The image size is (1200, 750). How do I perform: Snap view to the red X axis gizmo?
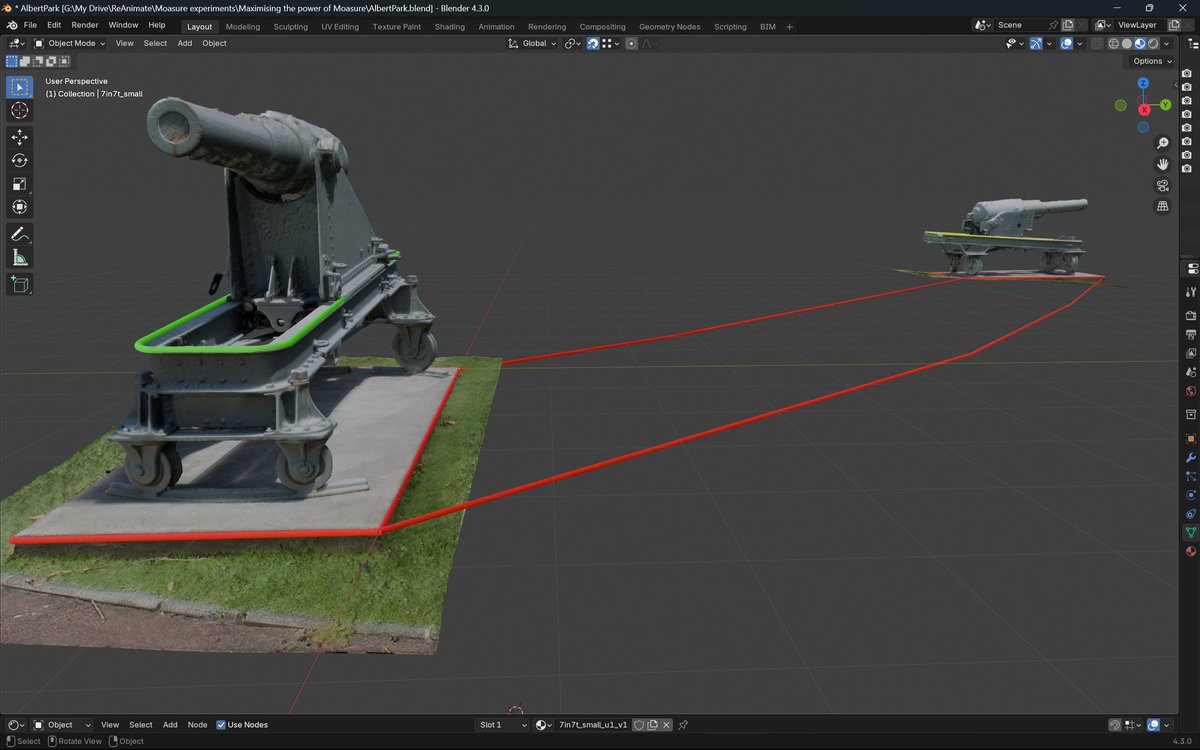1144,110
